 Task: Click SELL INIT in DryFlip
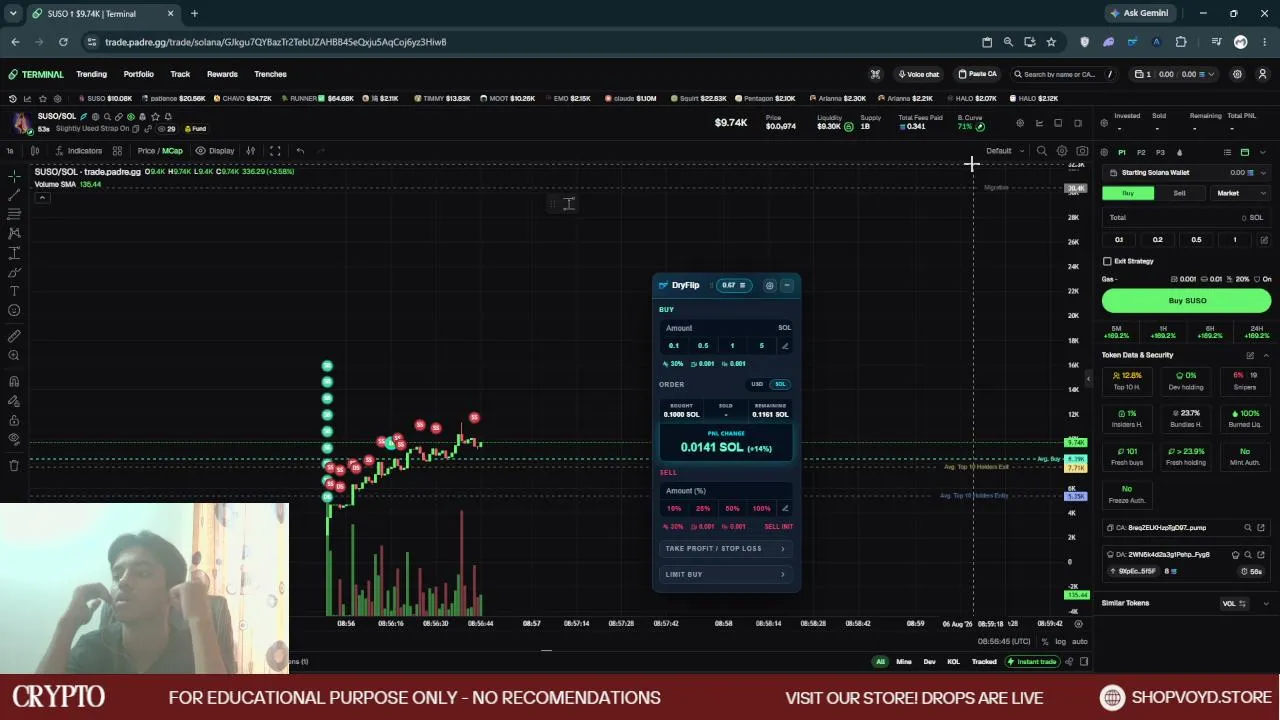[779, 527]
